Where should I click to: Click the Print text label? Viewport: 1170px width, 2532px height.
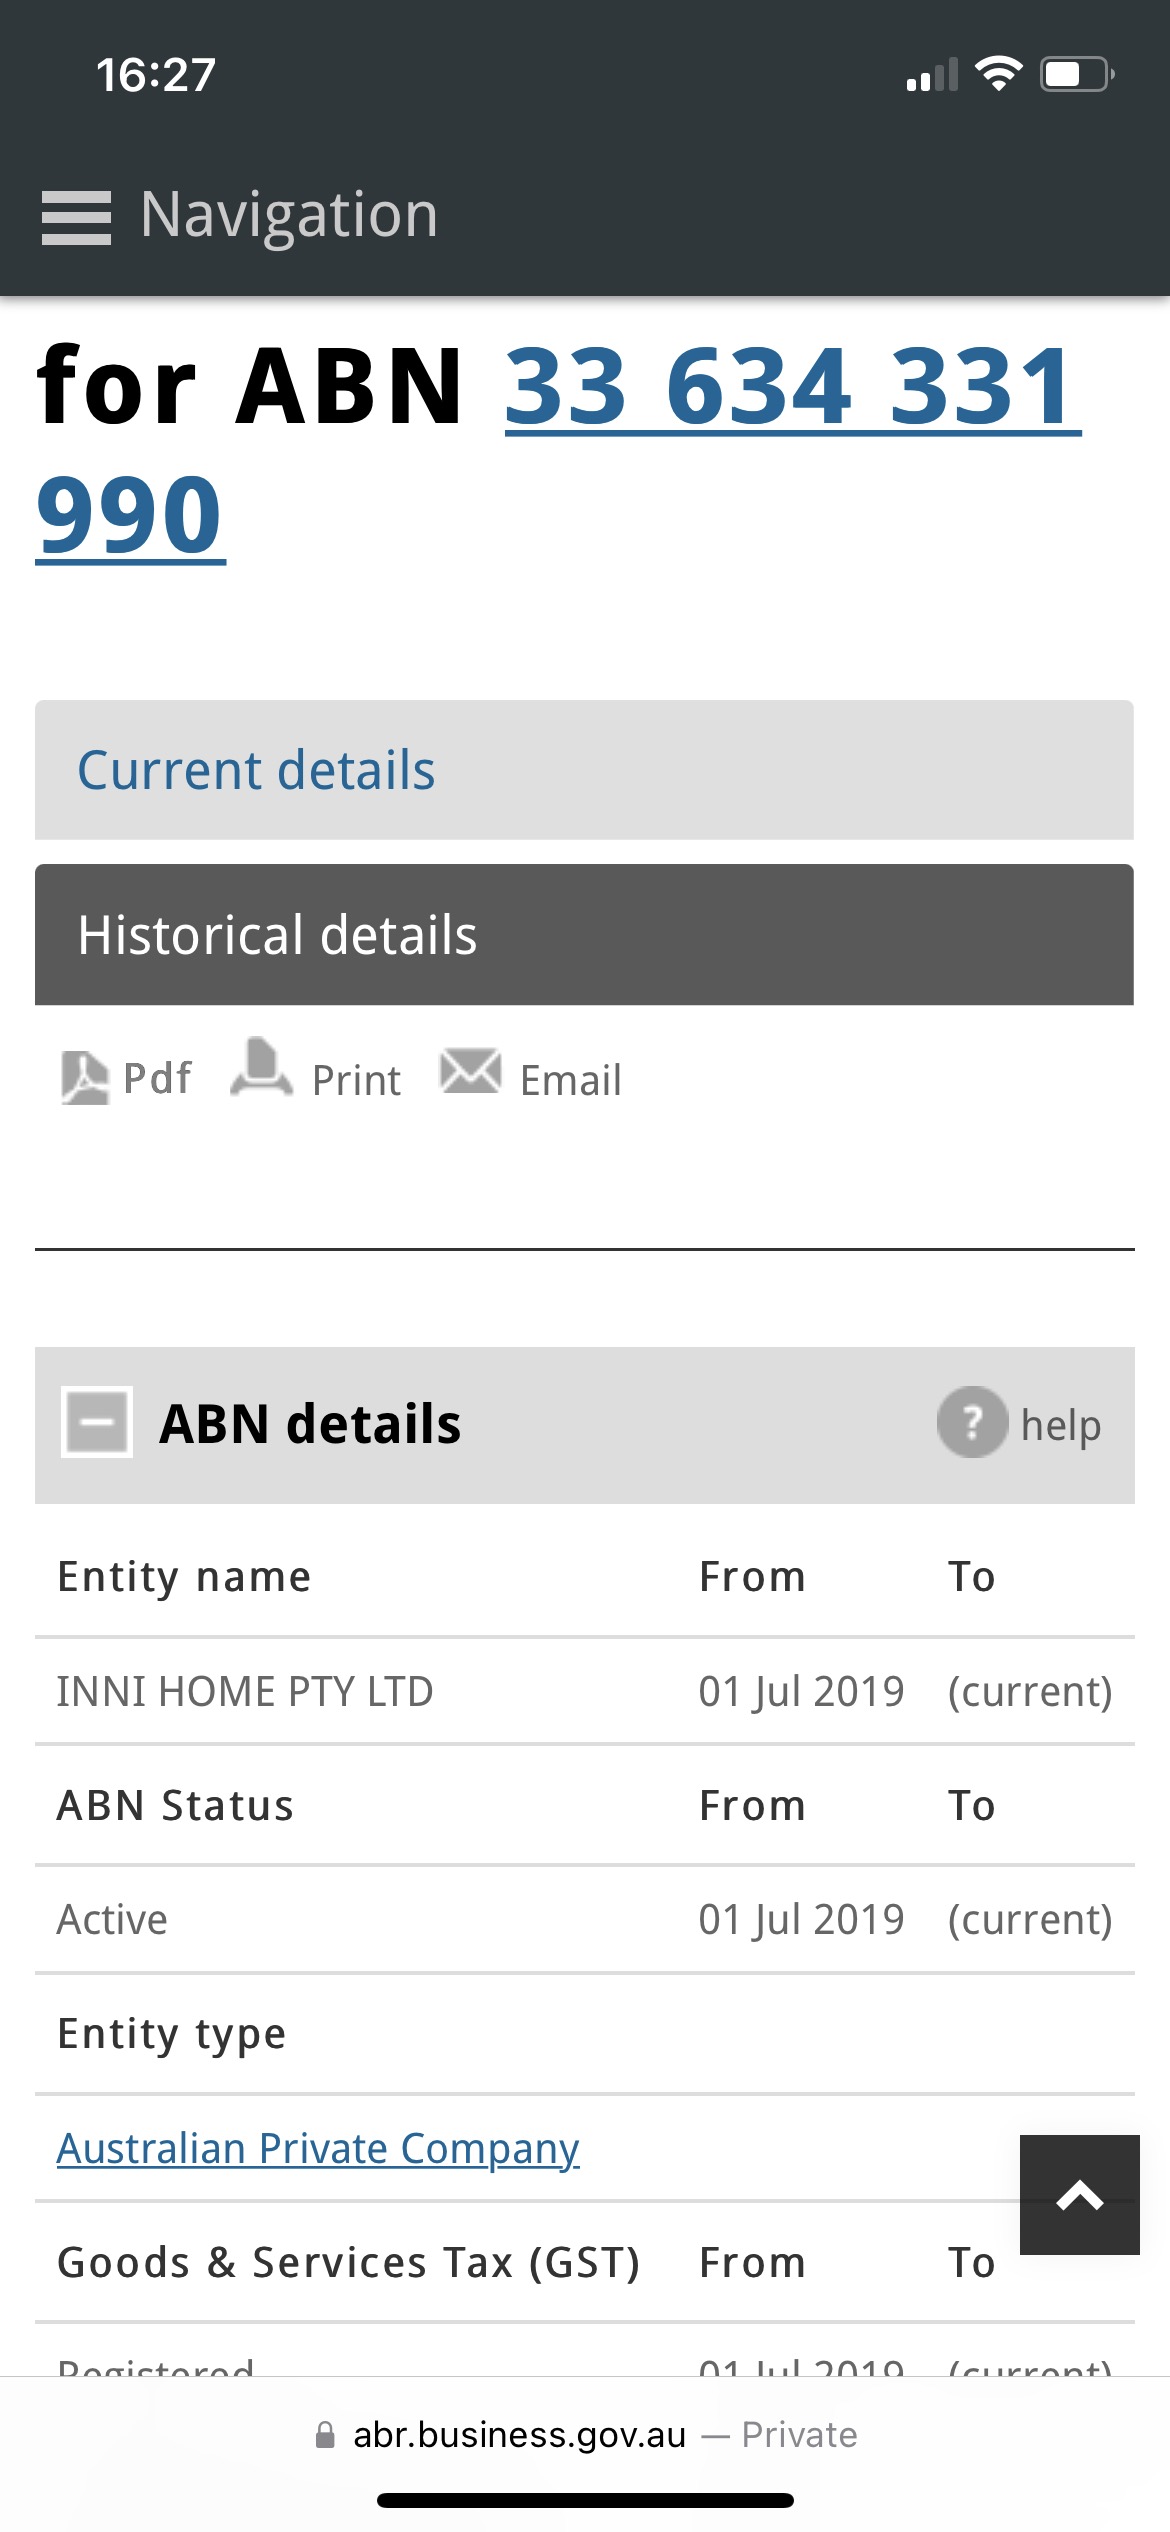point(356,1081)
